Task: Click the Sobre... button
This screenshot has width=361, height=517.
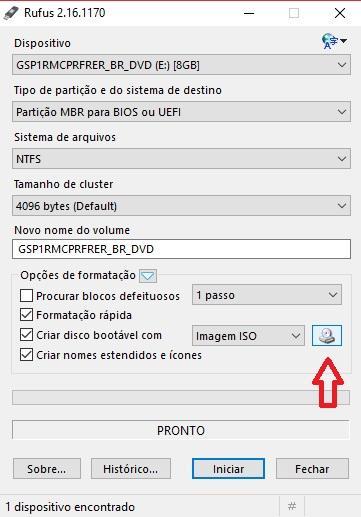Action: [x=47, y=469]
